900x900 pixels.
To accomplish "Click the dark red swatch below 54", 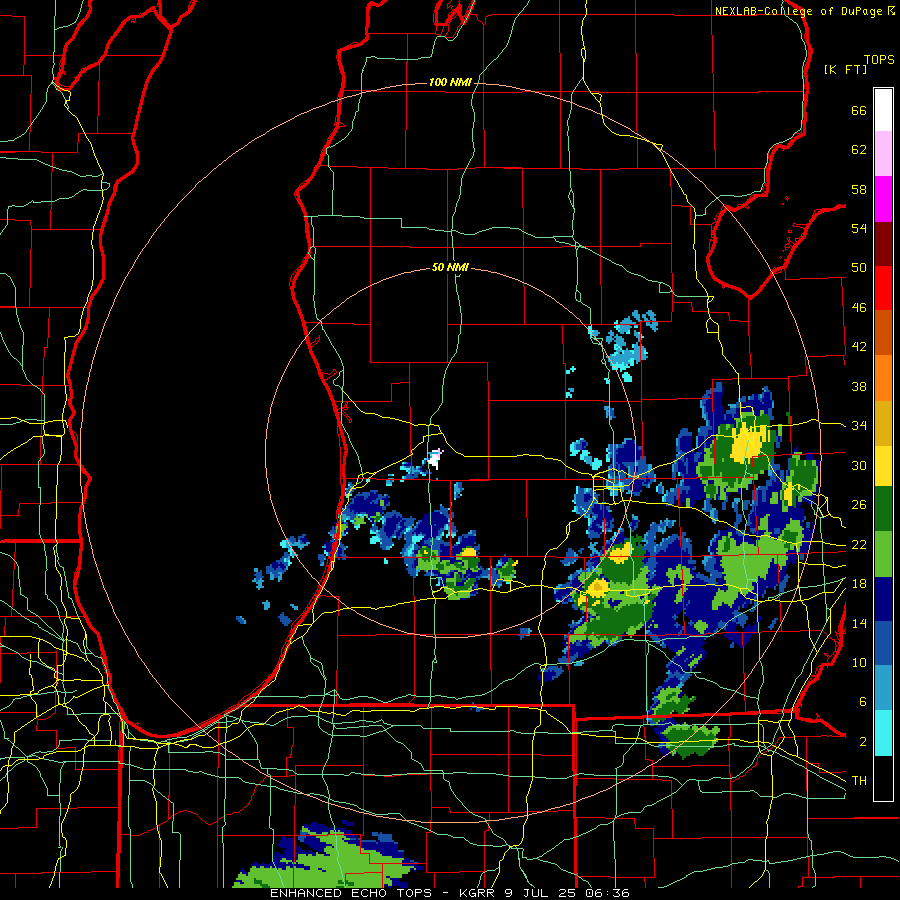I will tap(883, 244).
